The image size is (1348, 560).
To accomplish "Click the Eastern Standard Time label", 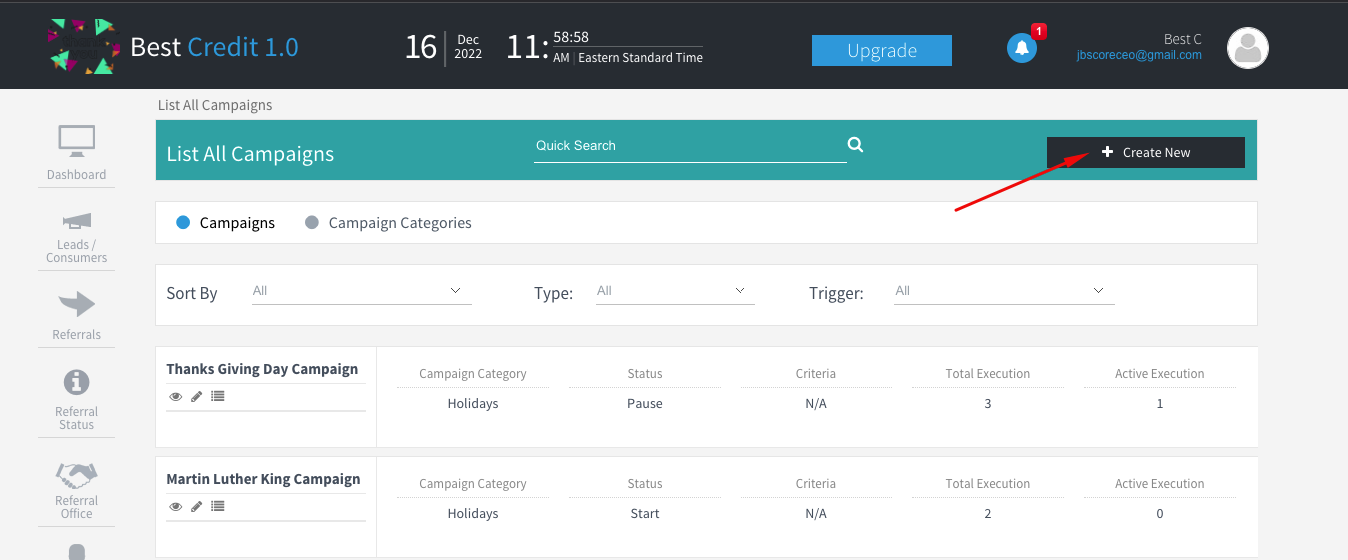I will click(640, 58).
